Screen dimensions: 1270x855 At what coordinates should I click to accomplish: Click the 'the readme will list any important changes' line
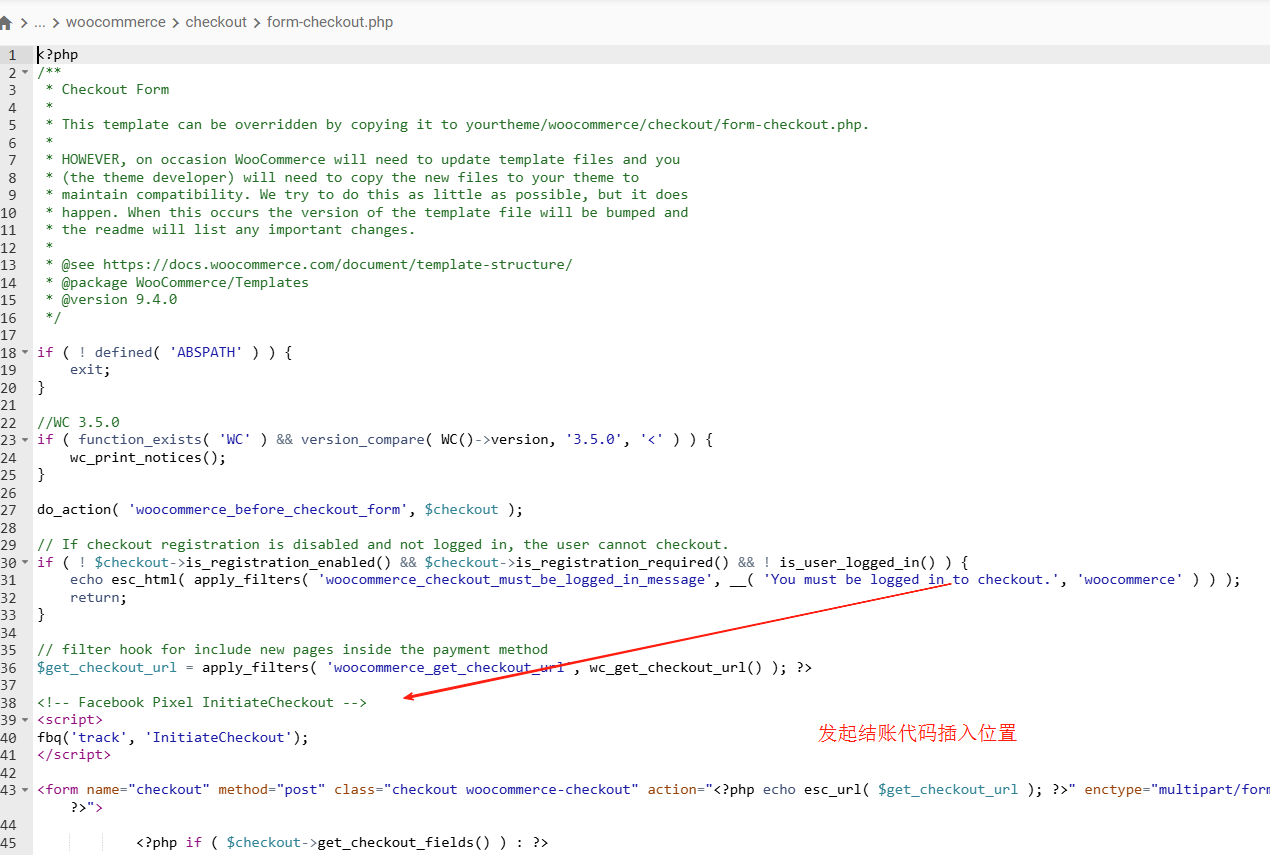coord(230,229)
